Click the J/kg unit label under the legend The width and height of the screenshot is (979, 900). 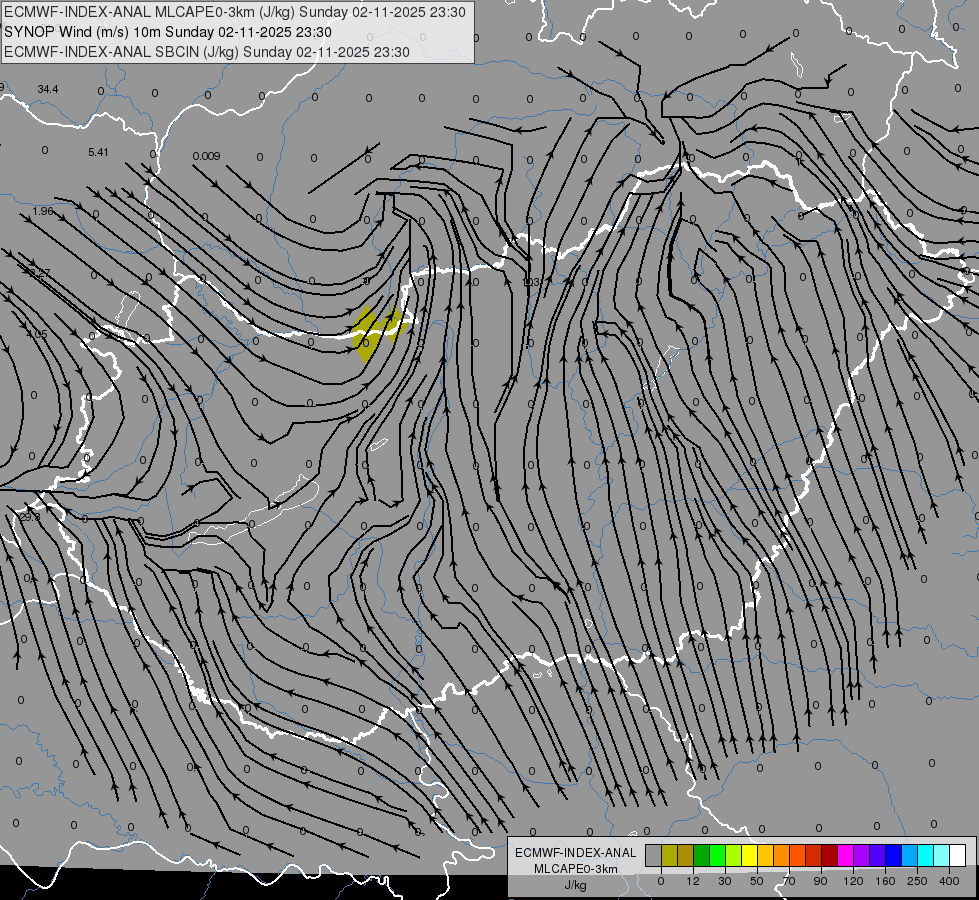pyautogui.click(x=576, y=885)
